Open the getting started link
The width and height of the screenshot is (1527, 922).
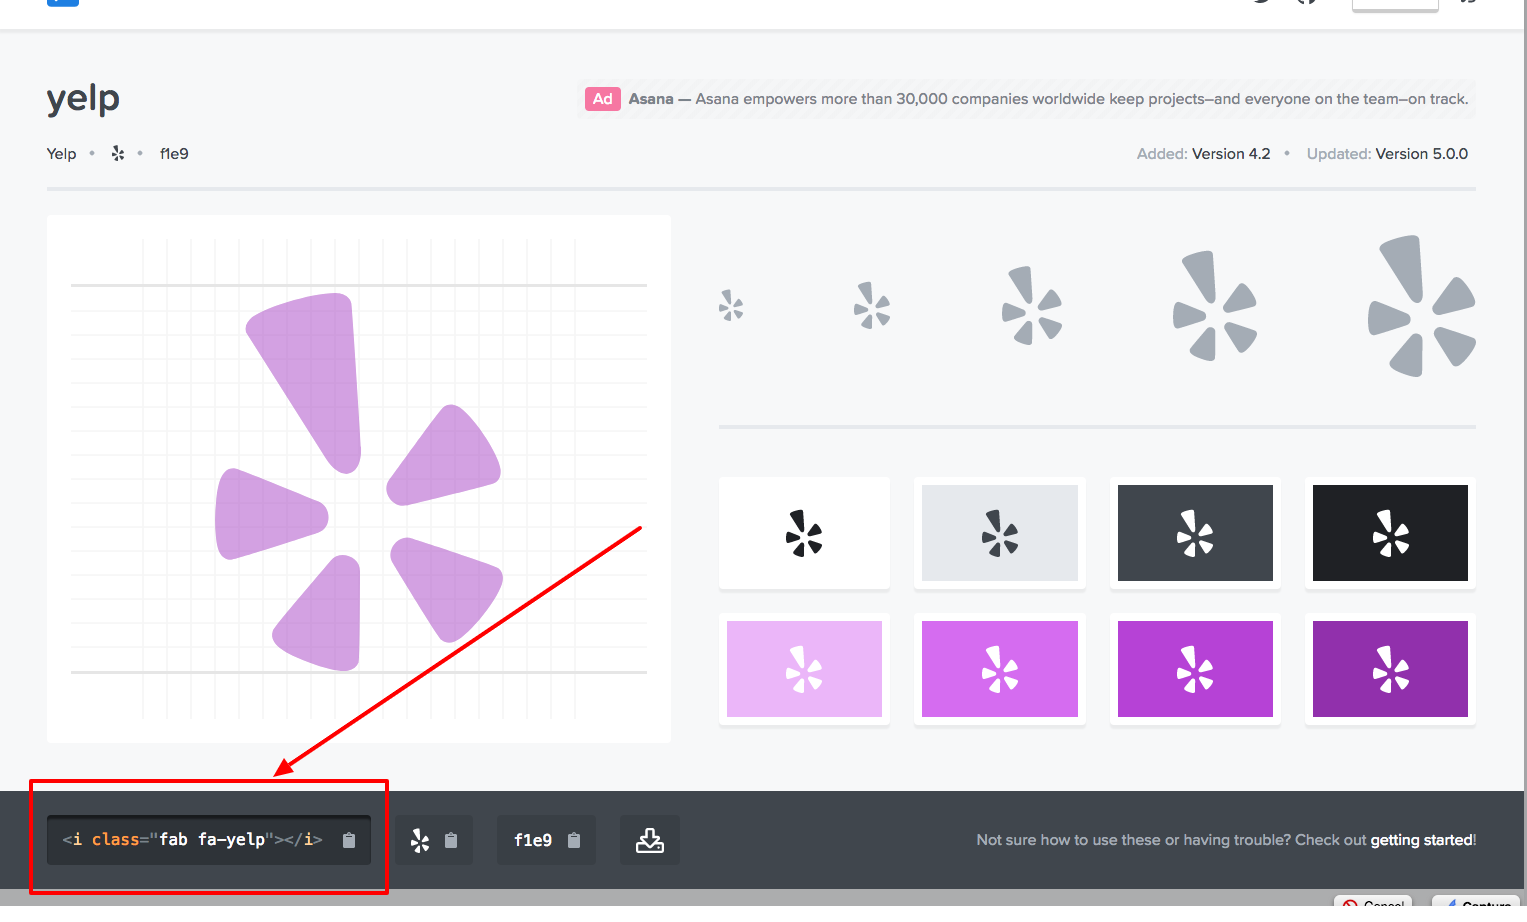pyautogui.click(x=1421, y=840)
